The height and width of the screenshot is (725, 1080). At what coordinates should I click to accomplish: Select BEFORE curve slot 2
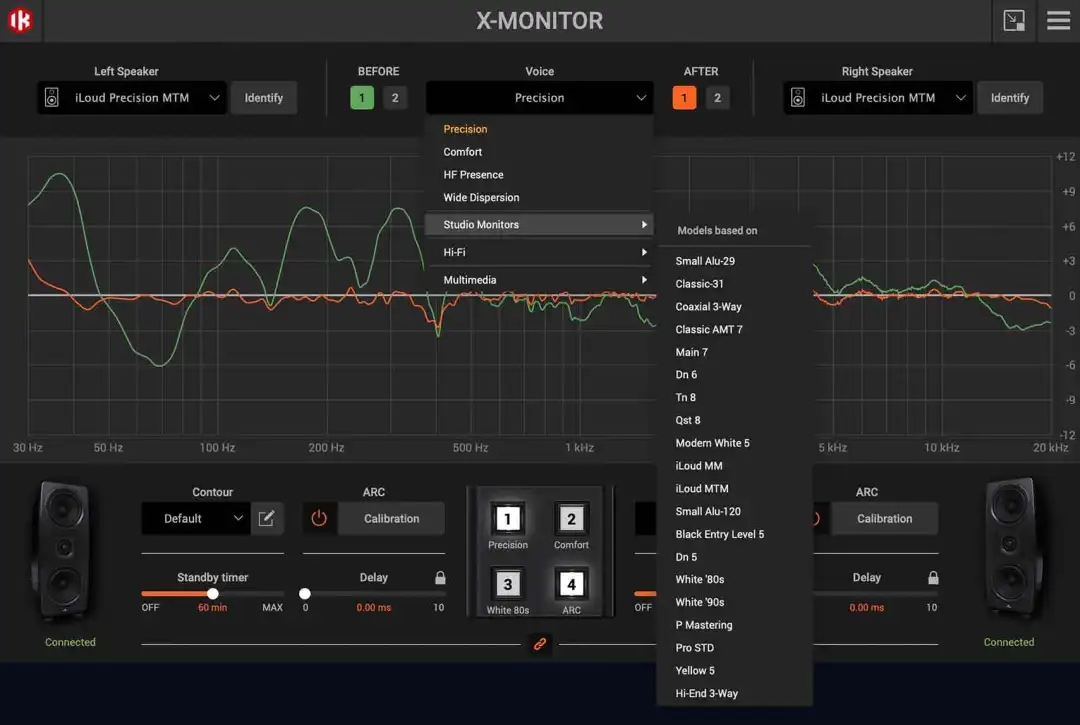(395, 97)
